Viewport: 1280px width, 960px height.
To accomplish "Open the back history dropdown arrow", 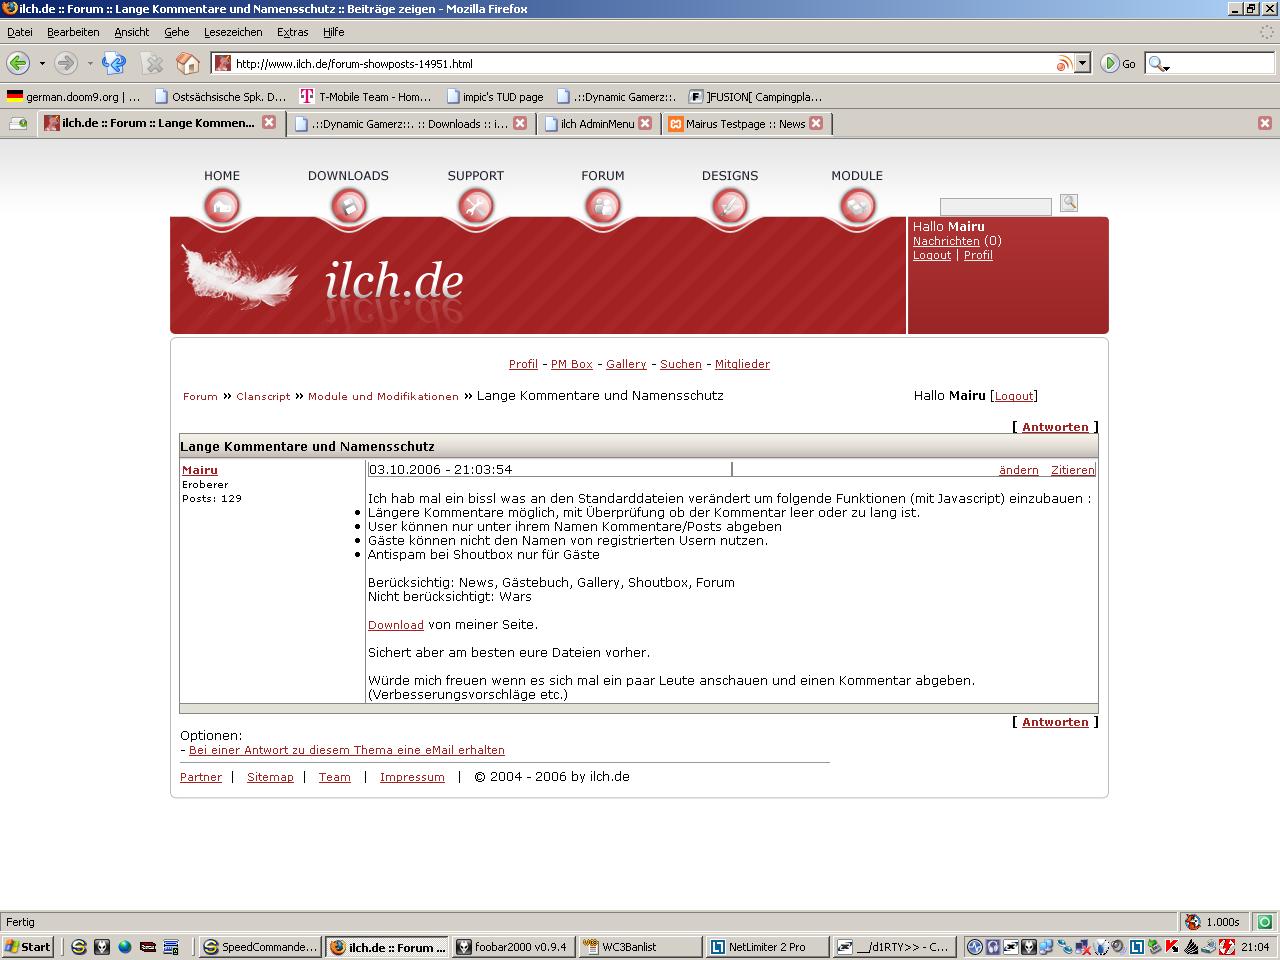I will tap(42, 63).
